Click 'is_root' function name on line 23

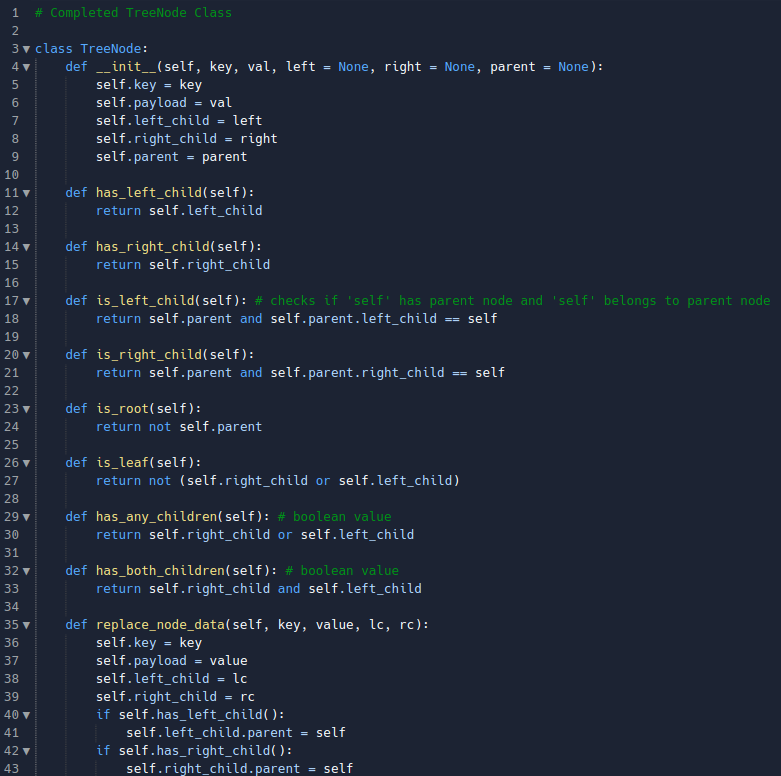coord(123,409)
